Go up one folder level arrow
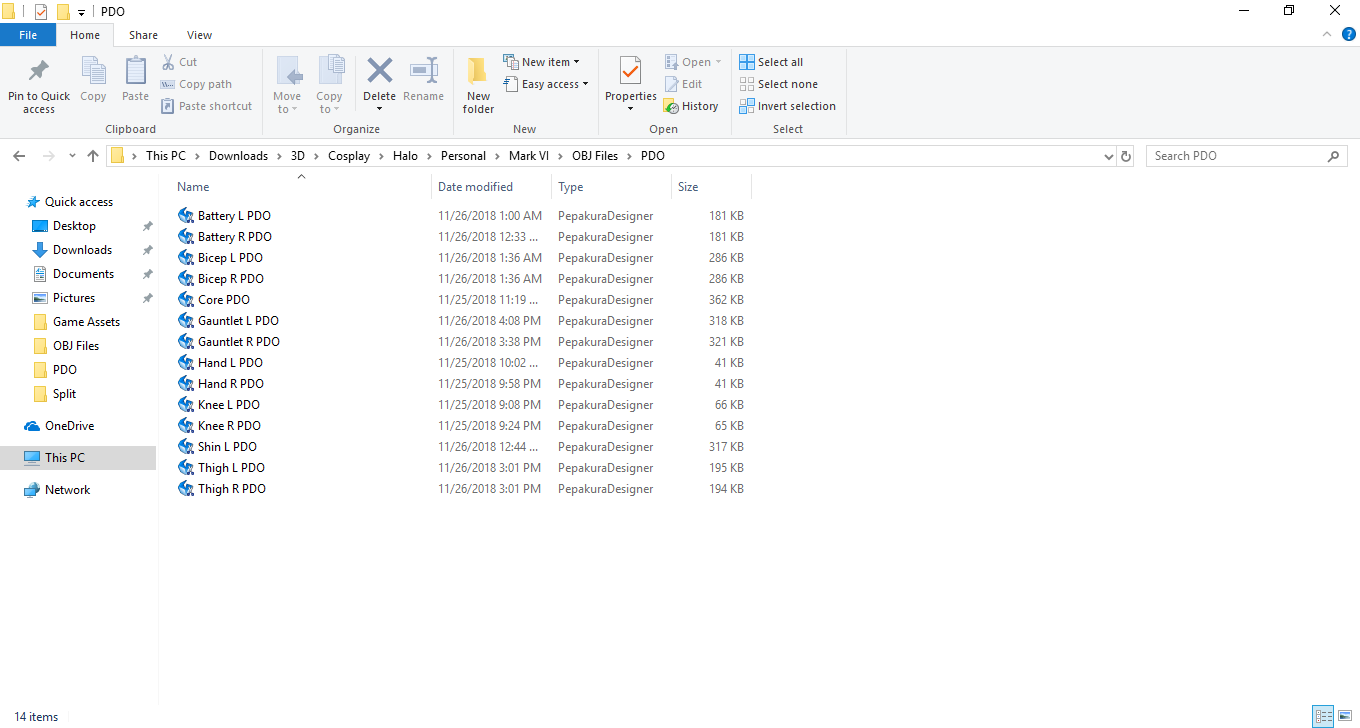The height and width of the screenshot is (728, 1360). click(x=93, y=156)
